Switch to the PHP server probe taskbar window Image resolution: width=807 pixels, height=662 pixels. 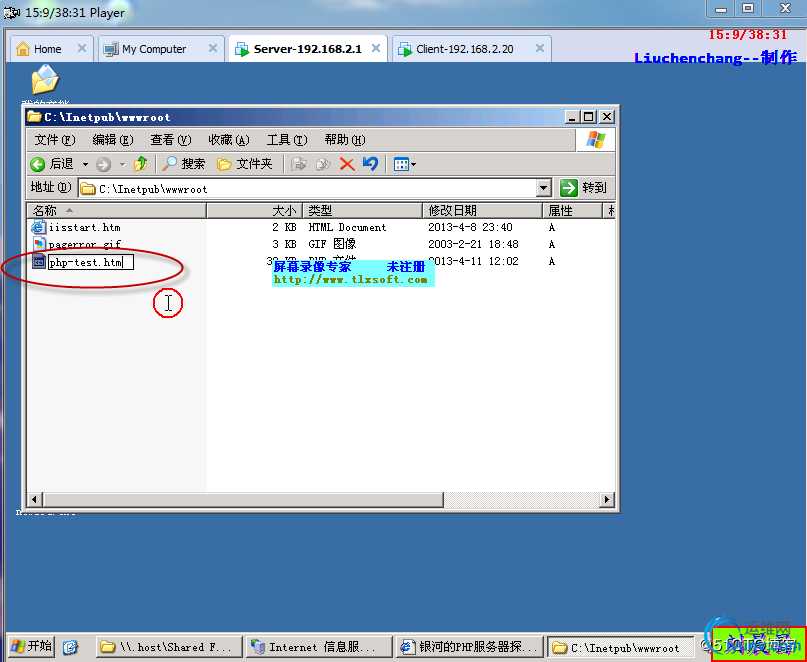[x=470, y=647]
